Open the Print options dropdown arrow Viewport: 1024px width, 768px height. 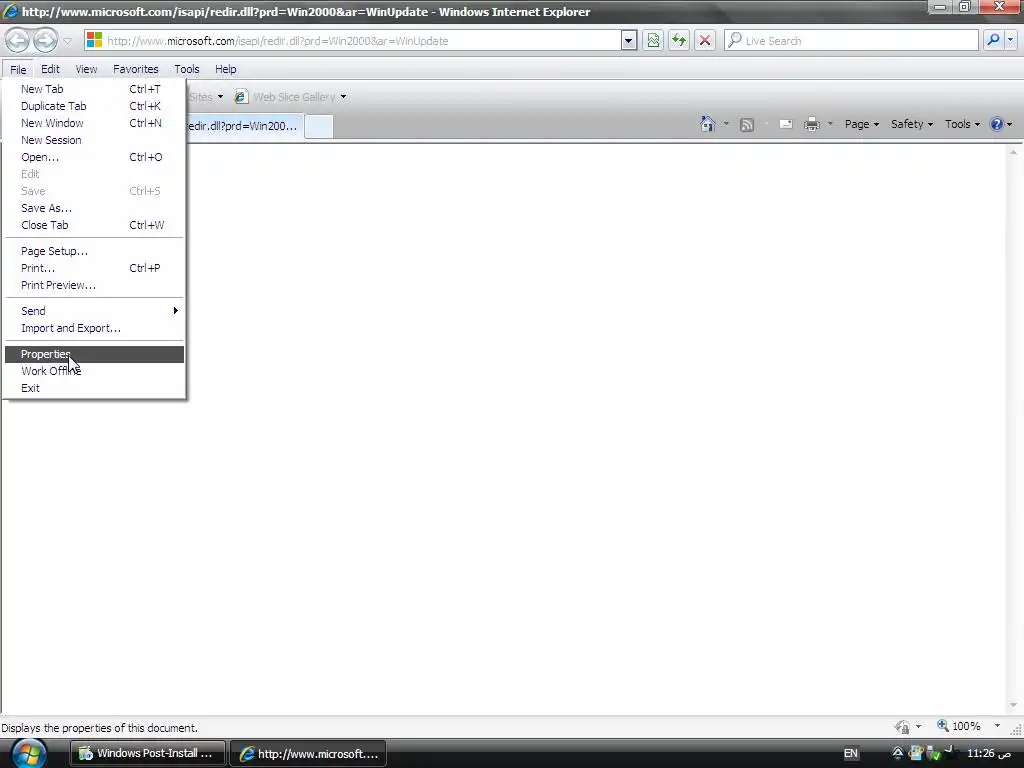click(x=830, y=123)
